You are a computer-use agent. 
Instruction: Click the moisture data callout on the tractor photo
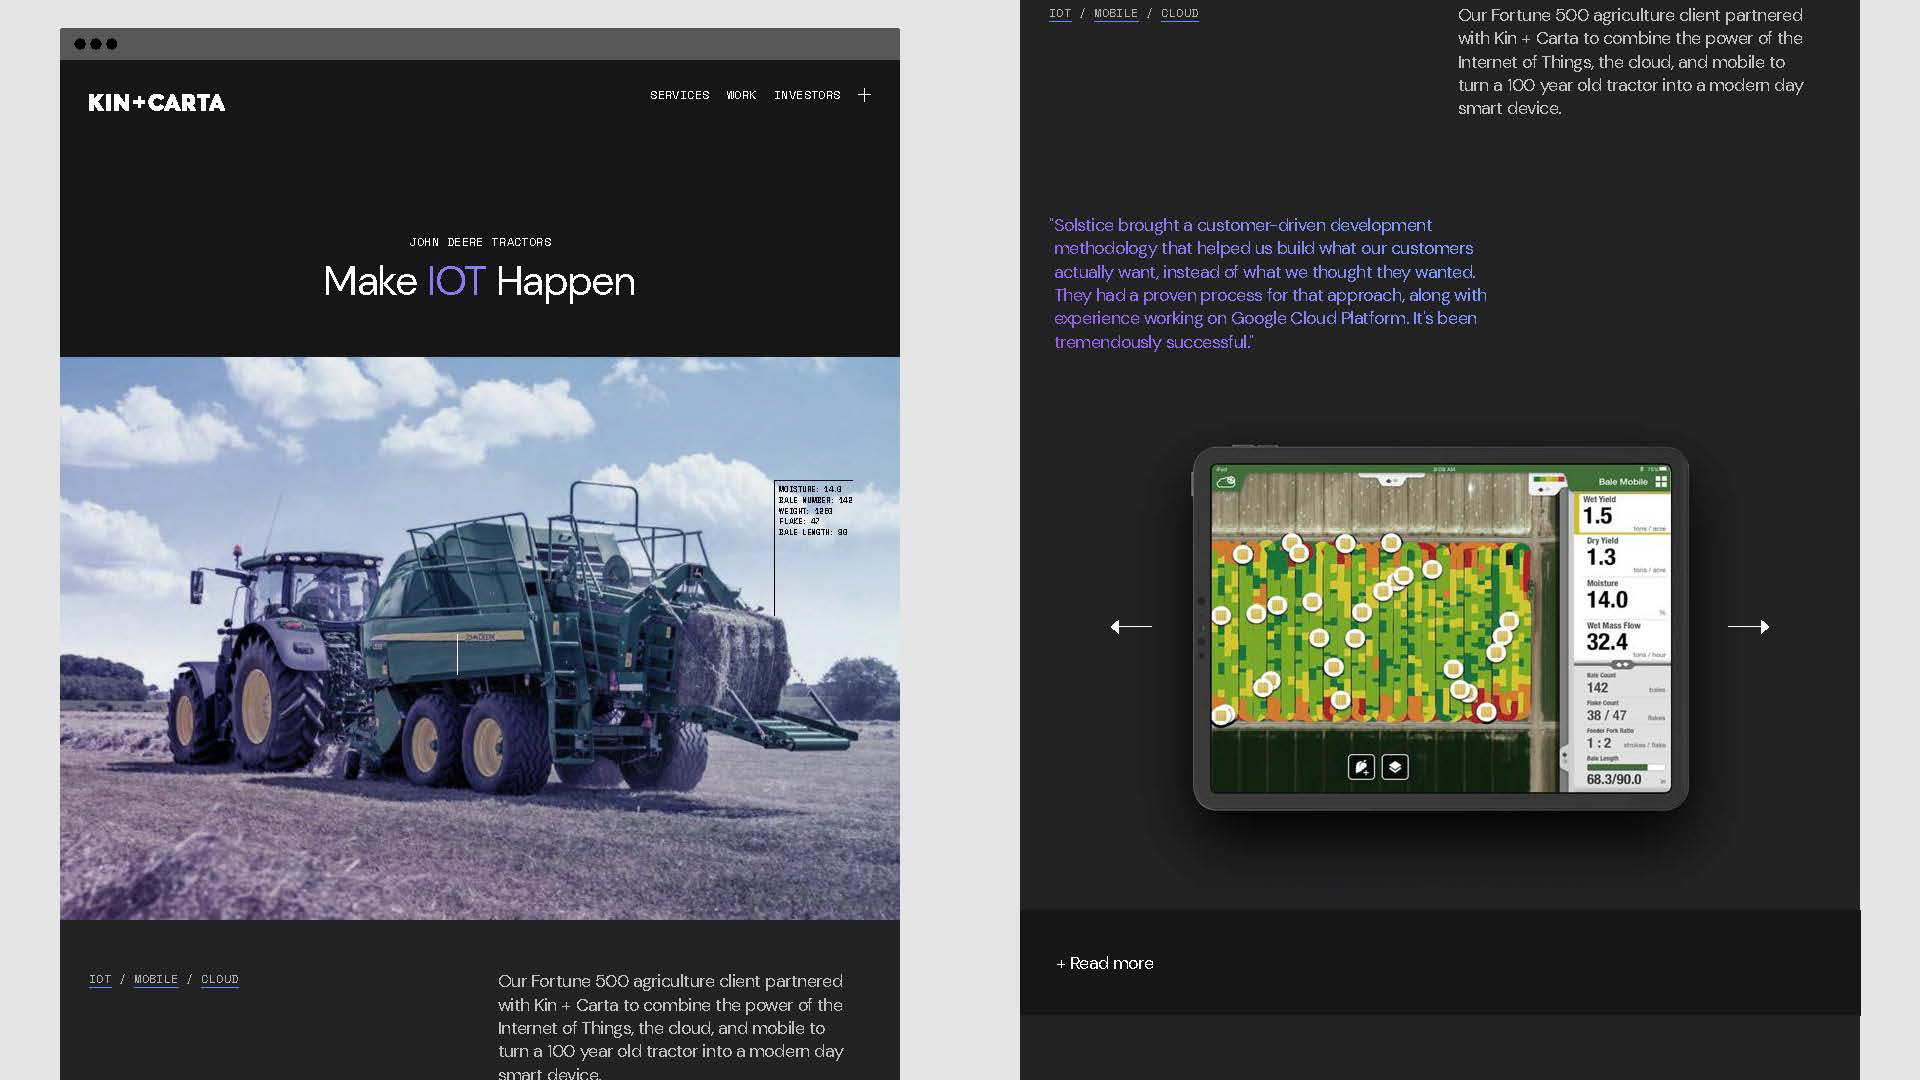pyautogui.click(x=814, y=511)
